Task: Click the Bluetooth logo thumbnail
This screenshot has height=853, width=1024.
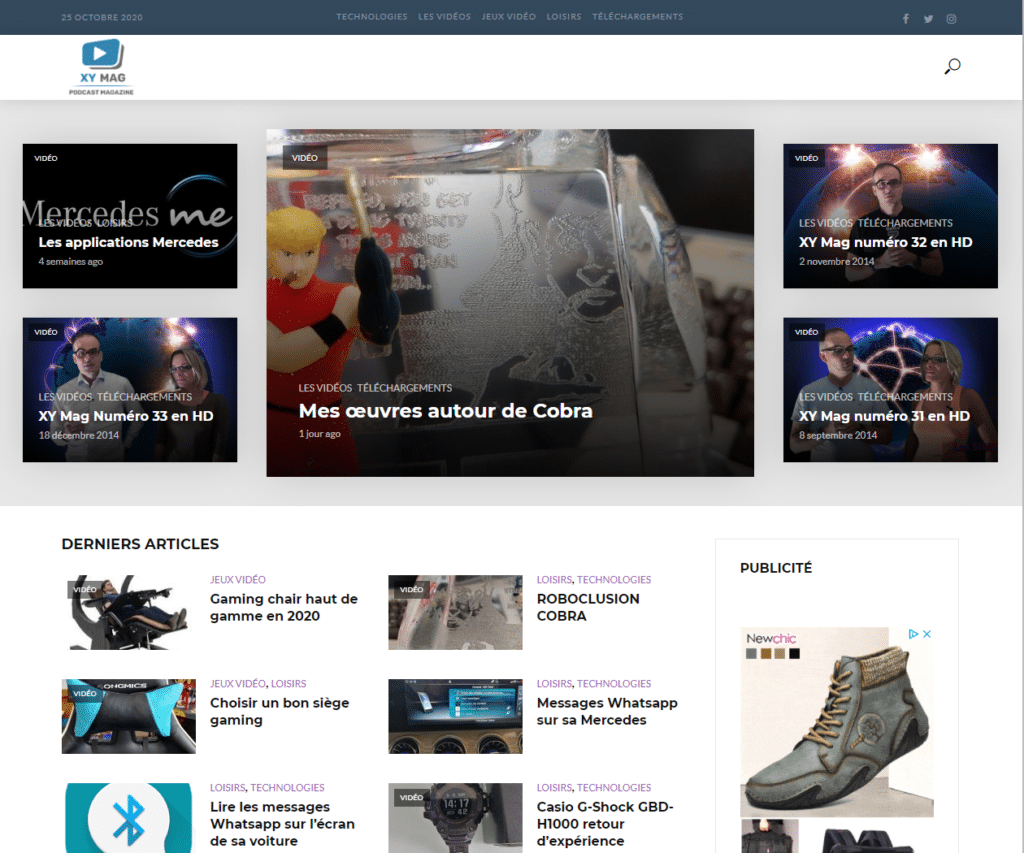Action: (129, 818)
